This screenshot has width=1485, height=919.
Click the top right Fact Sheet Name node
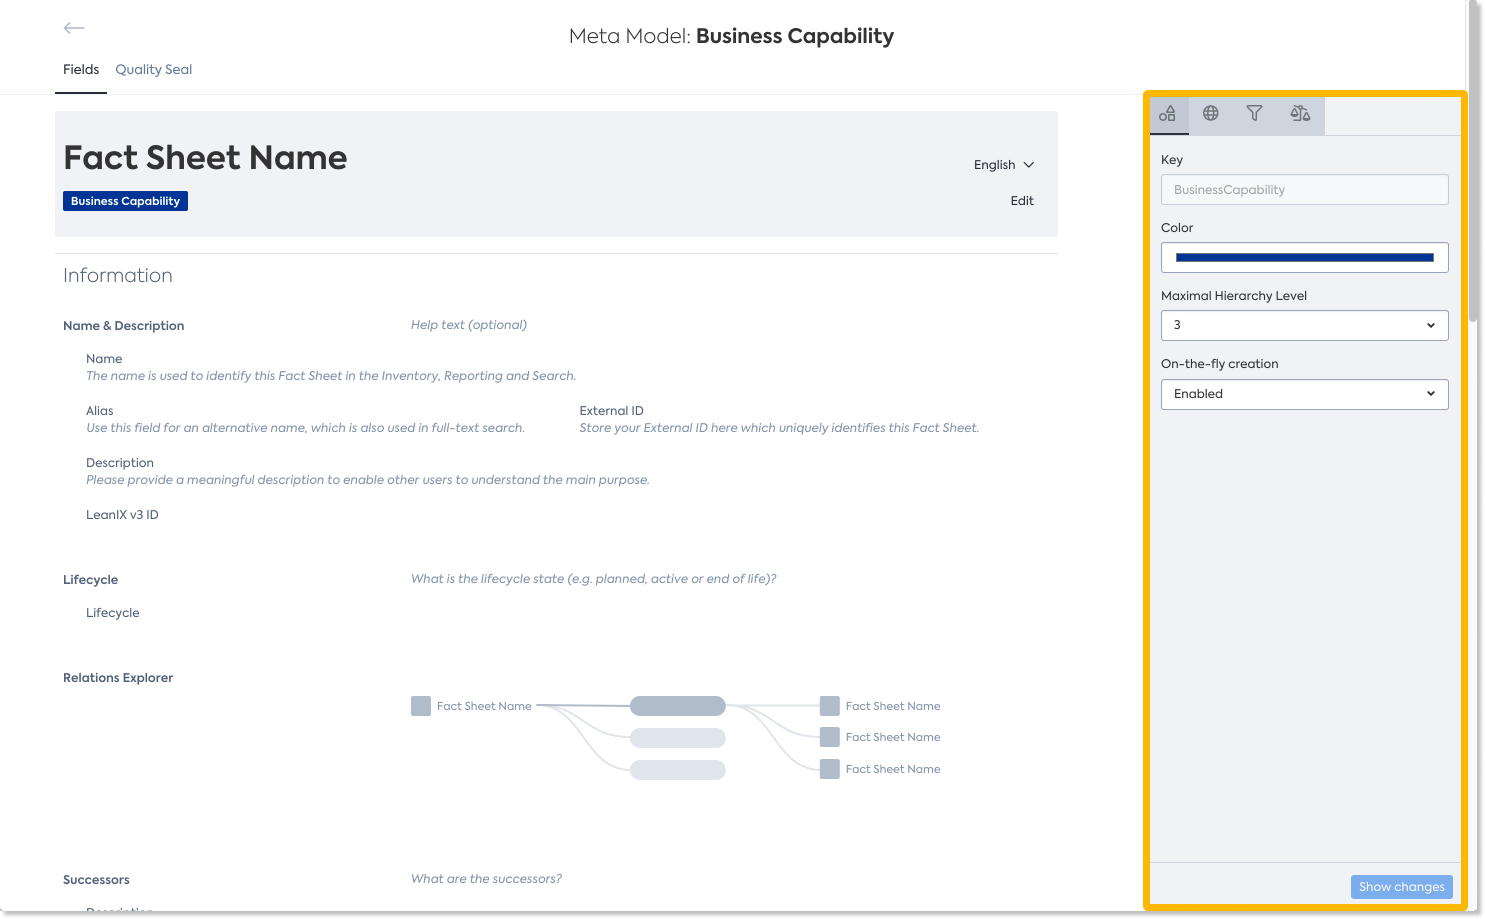coord(880,706)
